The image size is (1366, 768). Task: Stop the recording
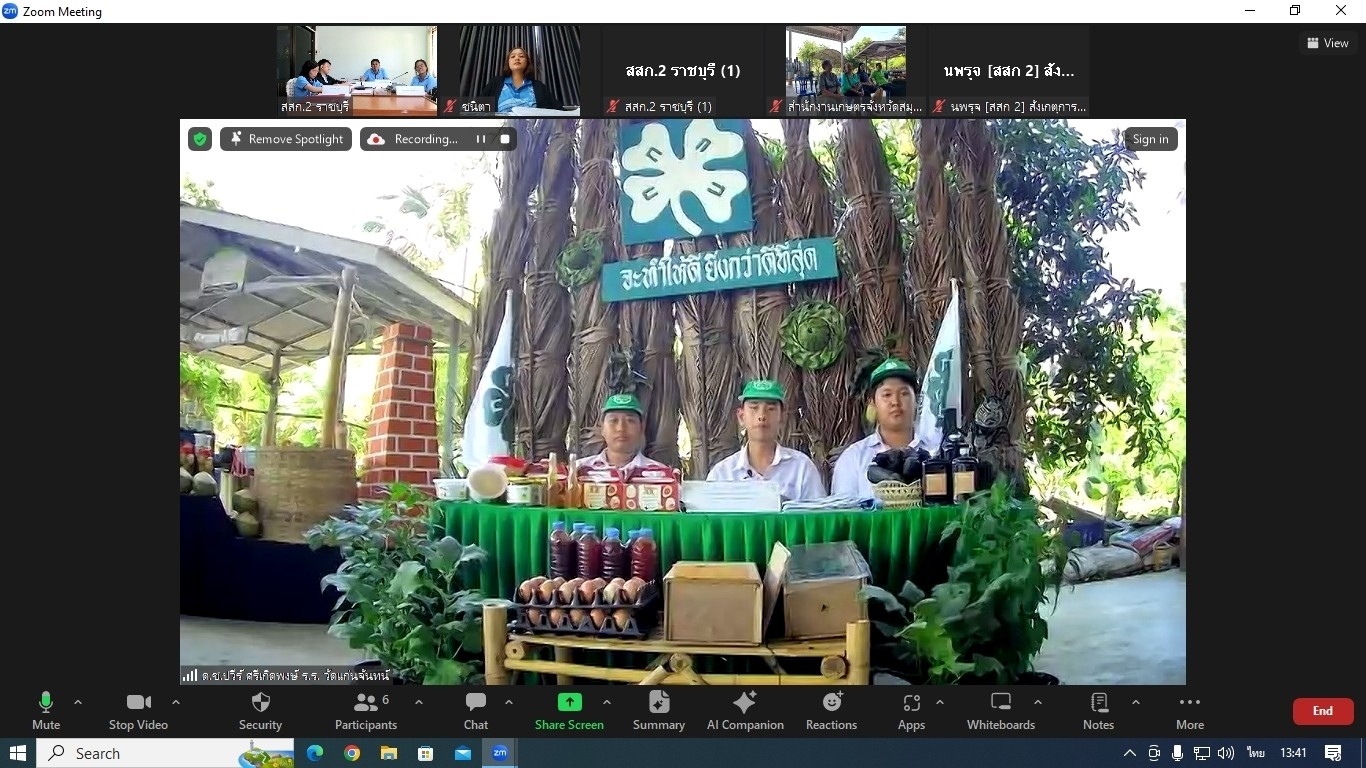pyautogui.click(x=505, y=139)
